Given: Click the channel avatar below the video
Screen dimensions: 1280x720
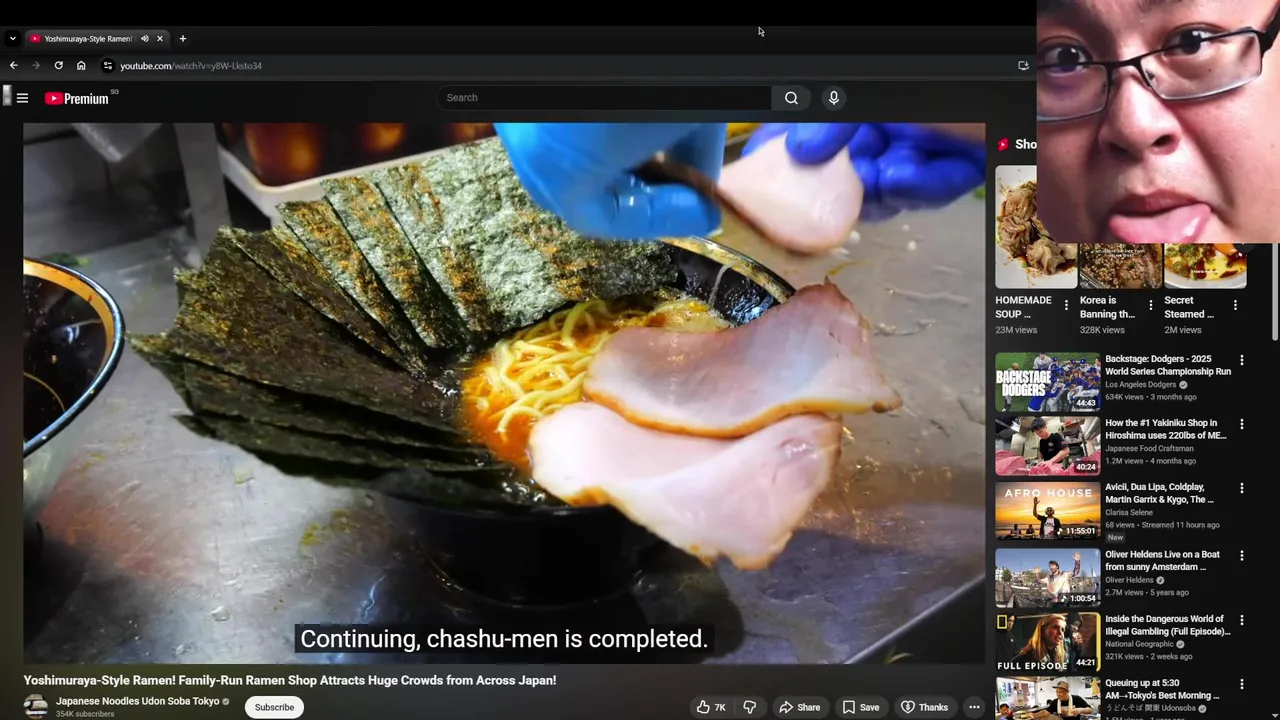Looking at the screenshot, I should 35,706.
